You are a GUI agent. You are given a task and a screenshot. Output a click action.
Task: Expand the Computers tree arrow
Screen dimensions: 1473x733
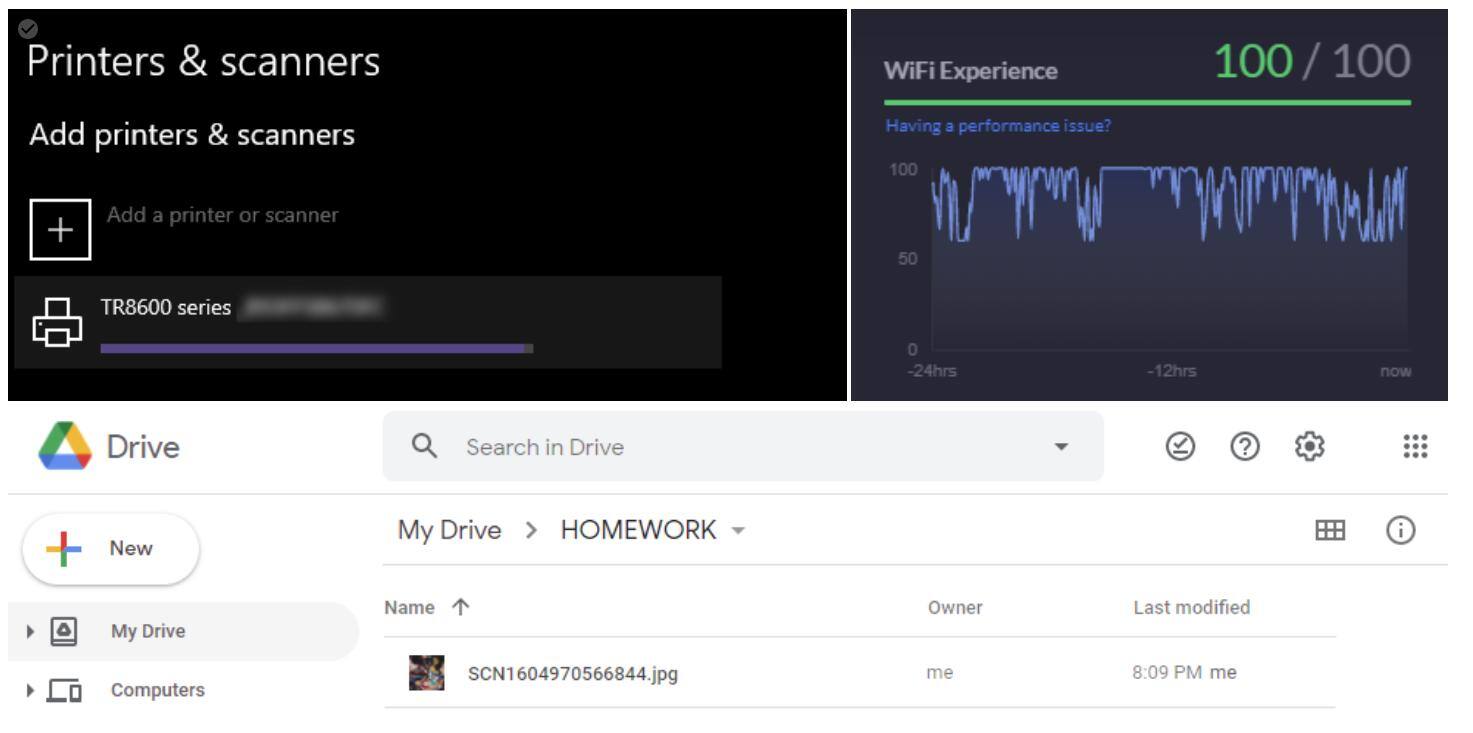click(30, 690)
